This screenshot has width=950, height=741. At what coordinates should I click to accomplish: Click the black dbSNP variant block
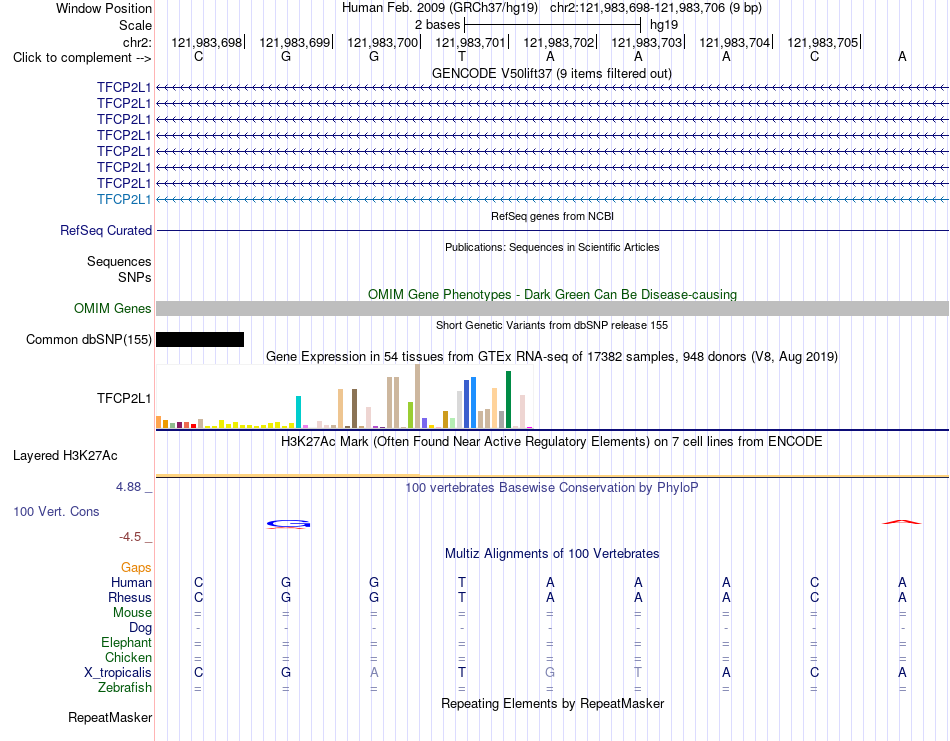click(200, 339)
